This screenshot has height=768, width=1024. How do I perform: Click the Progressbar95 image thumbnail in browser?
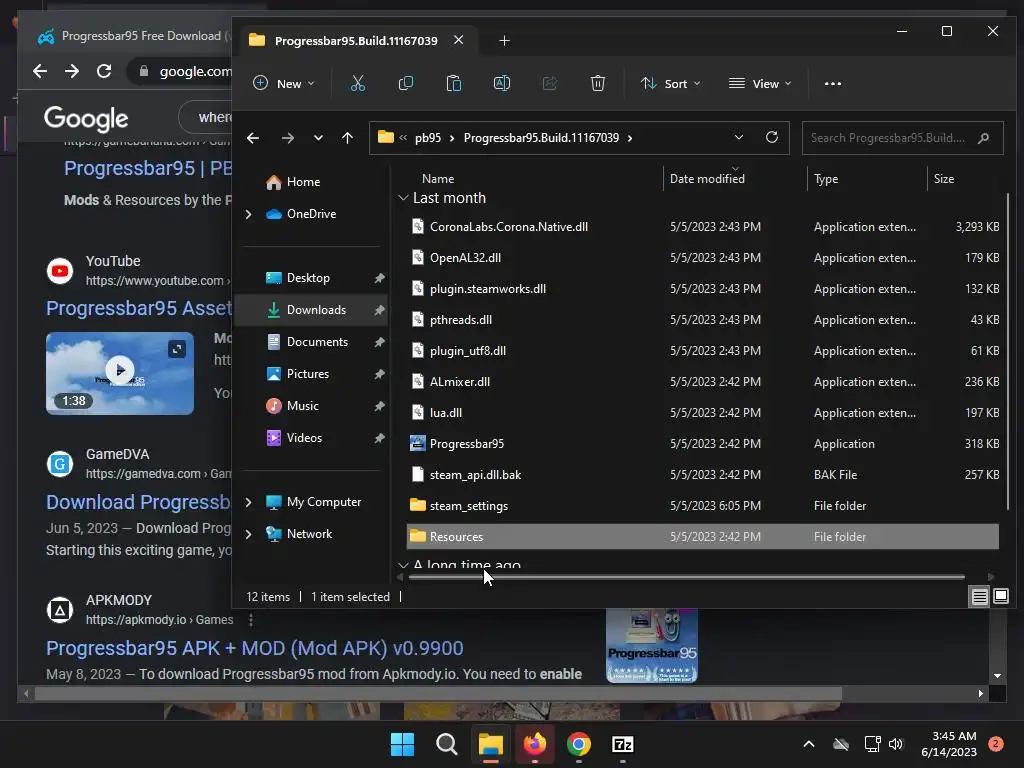click(x=652, y=646)
